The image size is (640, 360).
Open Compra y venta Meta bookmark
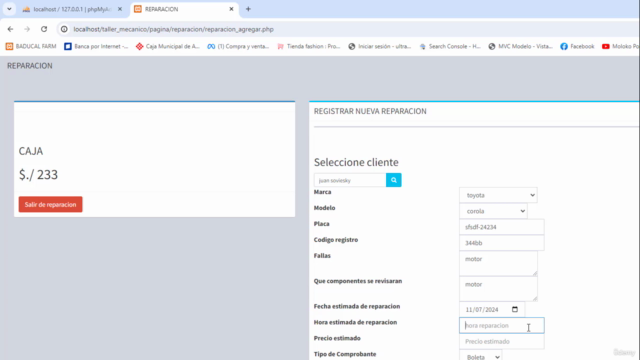[238, 47]
